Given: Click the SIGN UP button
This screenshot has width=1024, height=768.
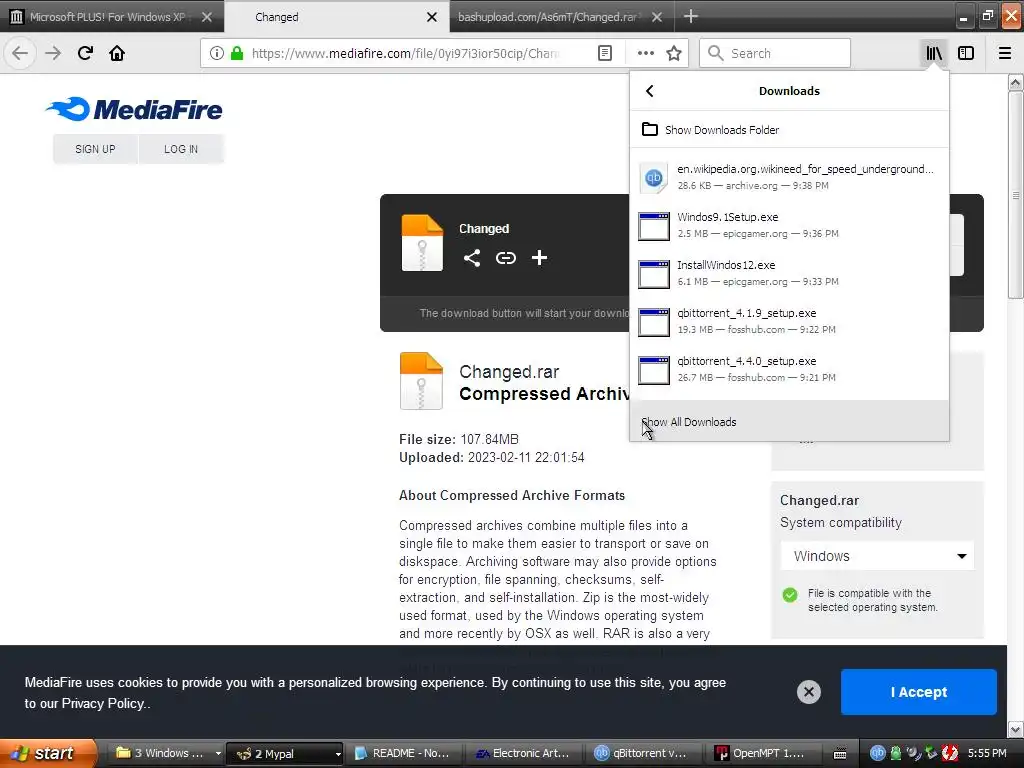Looking at the screenshot, I should pyautogui.click(x=95, y=149).
